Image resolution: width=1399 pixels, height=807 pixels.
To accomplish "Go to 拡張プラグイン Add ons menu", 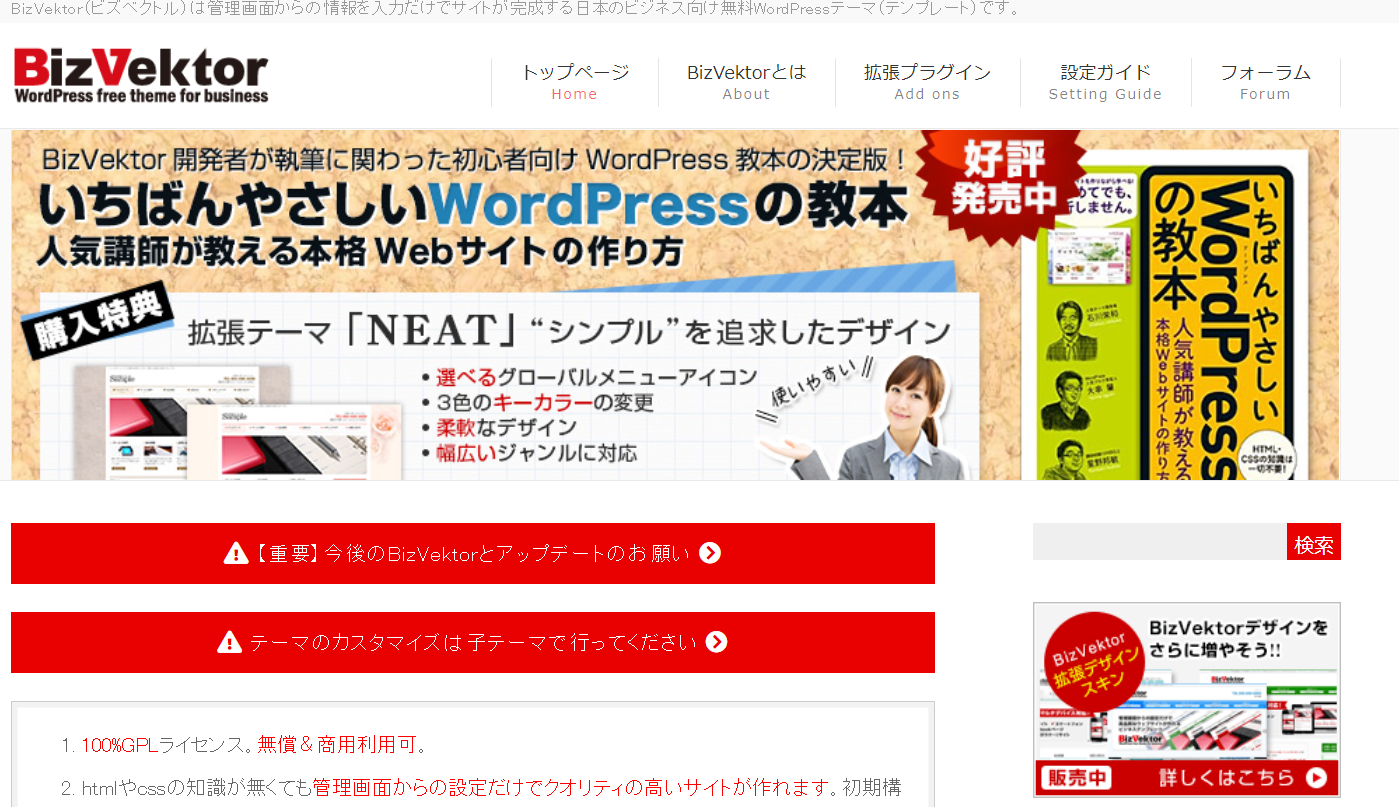I will click(928, 82).
